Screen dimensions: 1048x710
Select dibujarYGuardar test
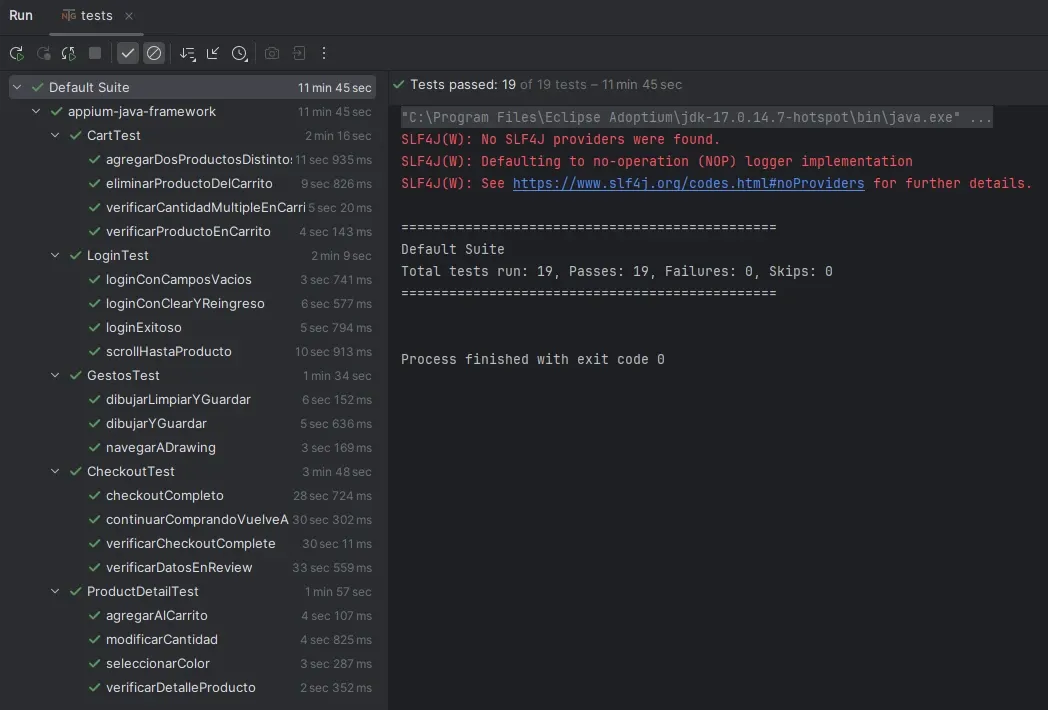point(192,424)
